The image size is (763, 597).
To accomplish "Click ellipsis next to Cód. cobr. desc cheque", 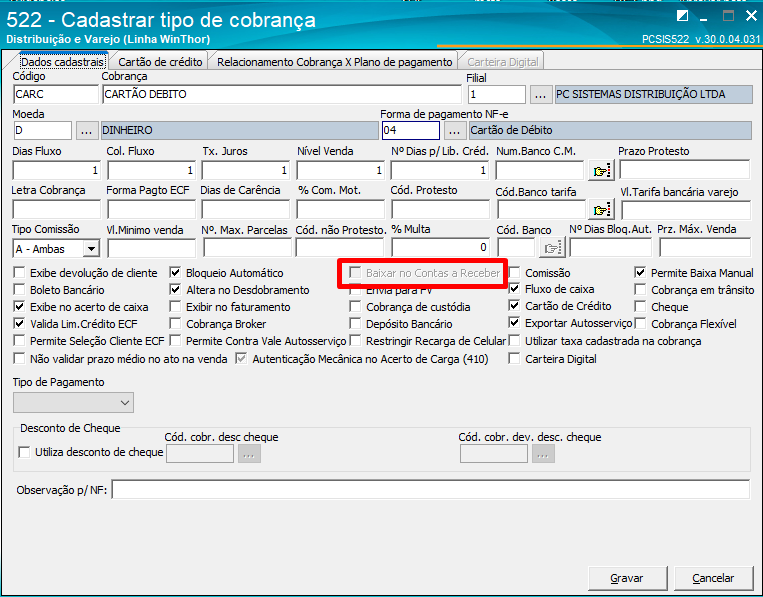I will [249, 454].
